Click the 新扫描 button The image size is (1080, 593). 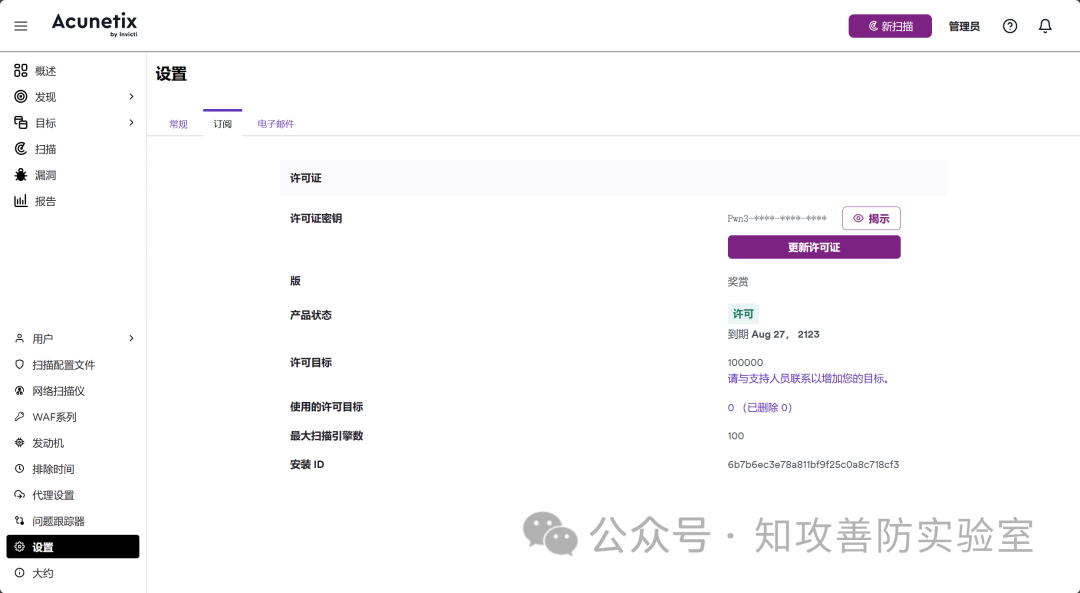[890, 26]
